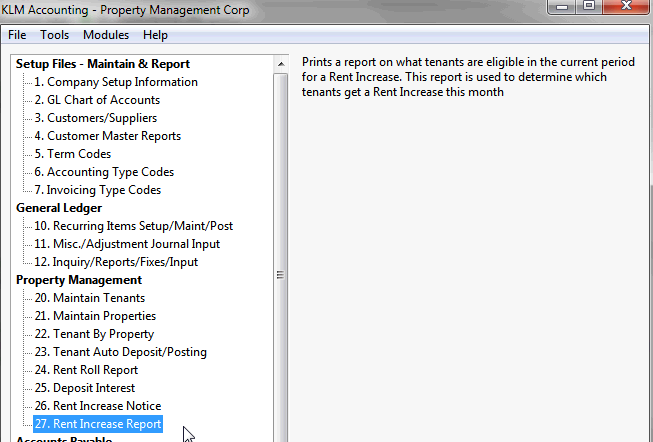653x442 pixels.
Task: Close the KLM Accounting window
Action: click(626, 6)
